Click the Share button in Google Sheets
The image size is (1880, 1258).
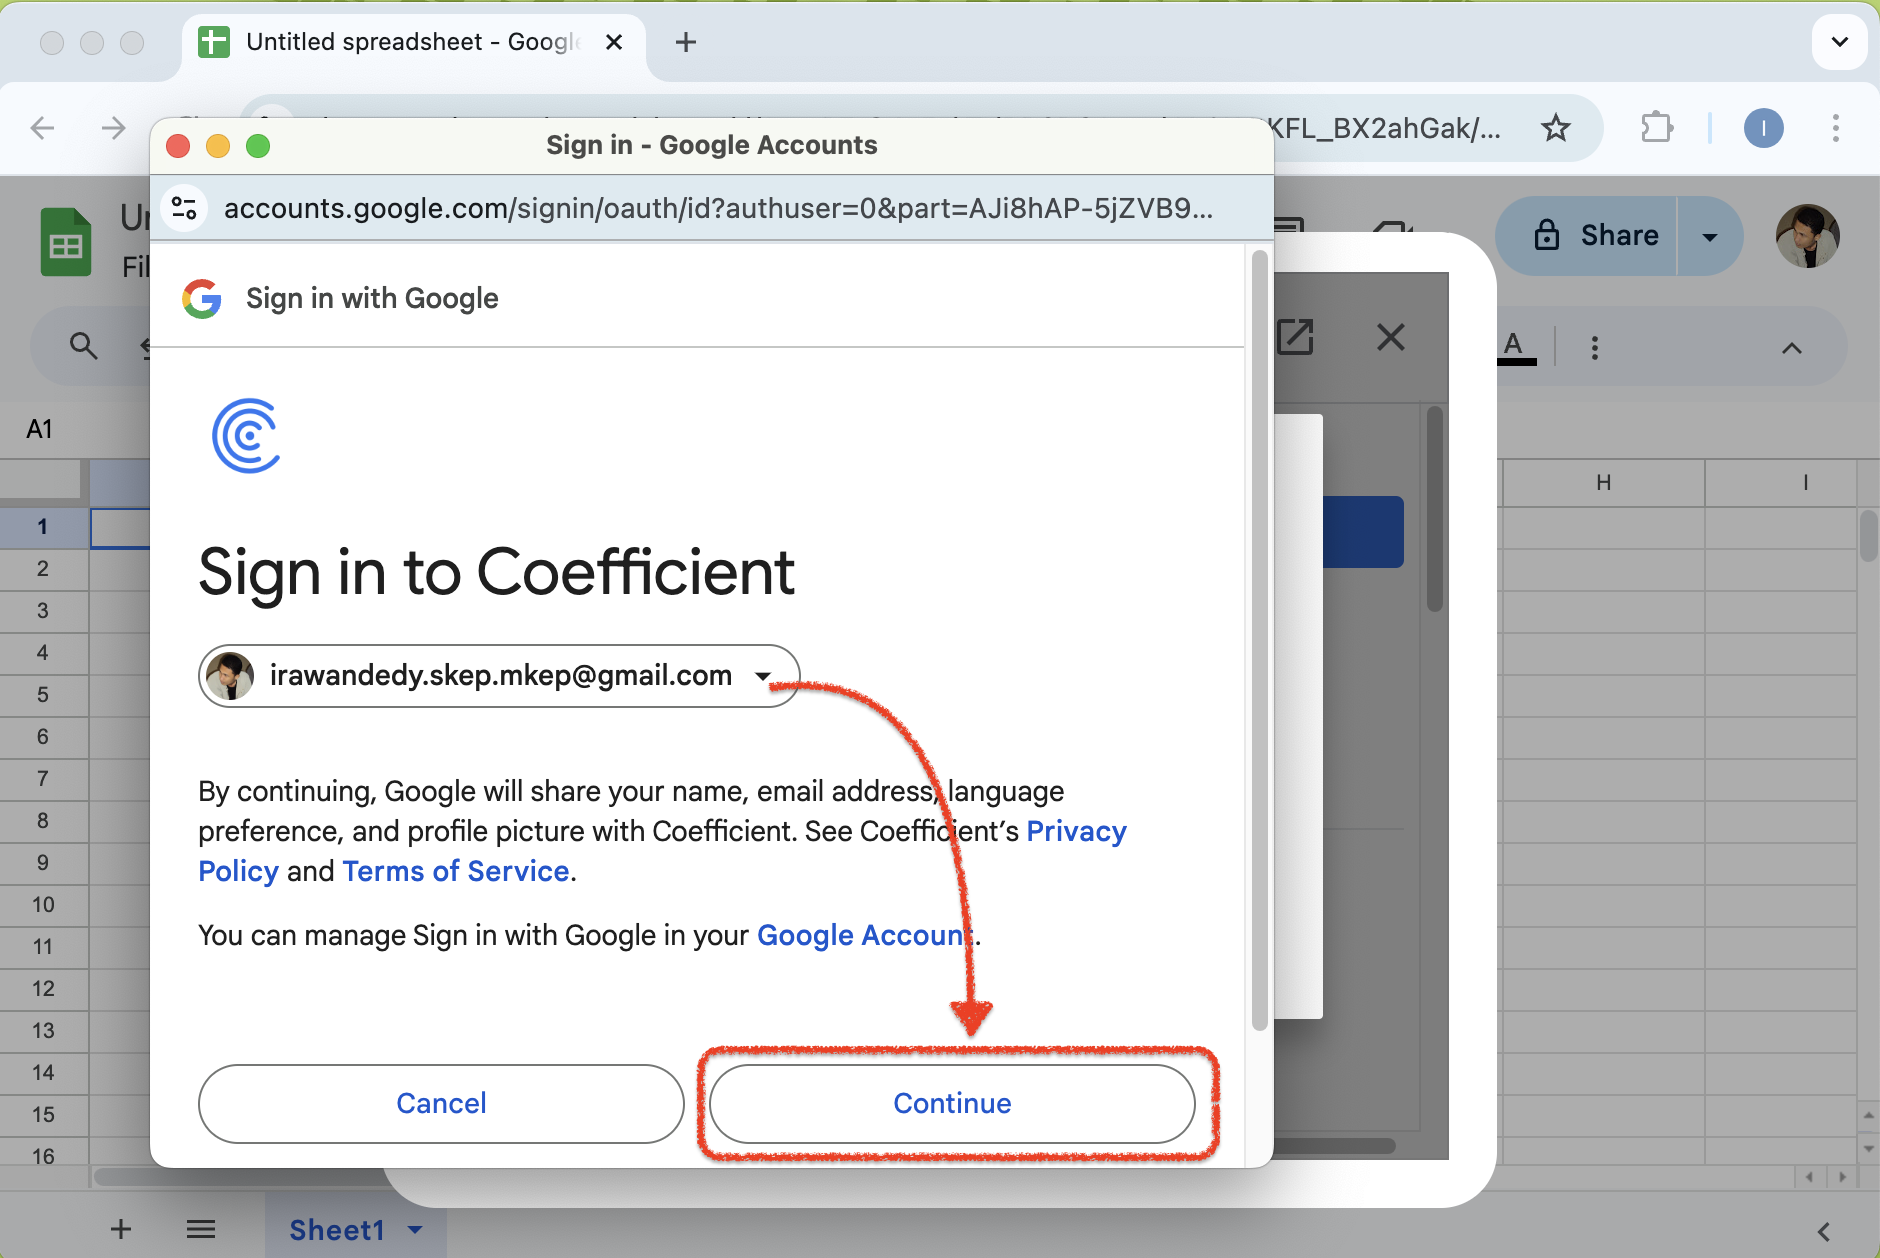(x=1586, y=235)
